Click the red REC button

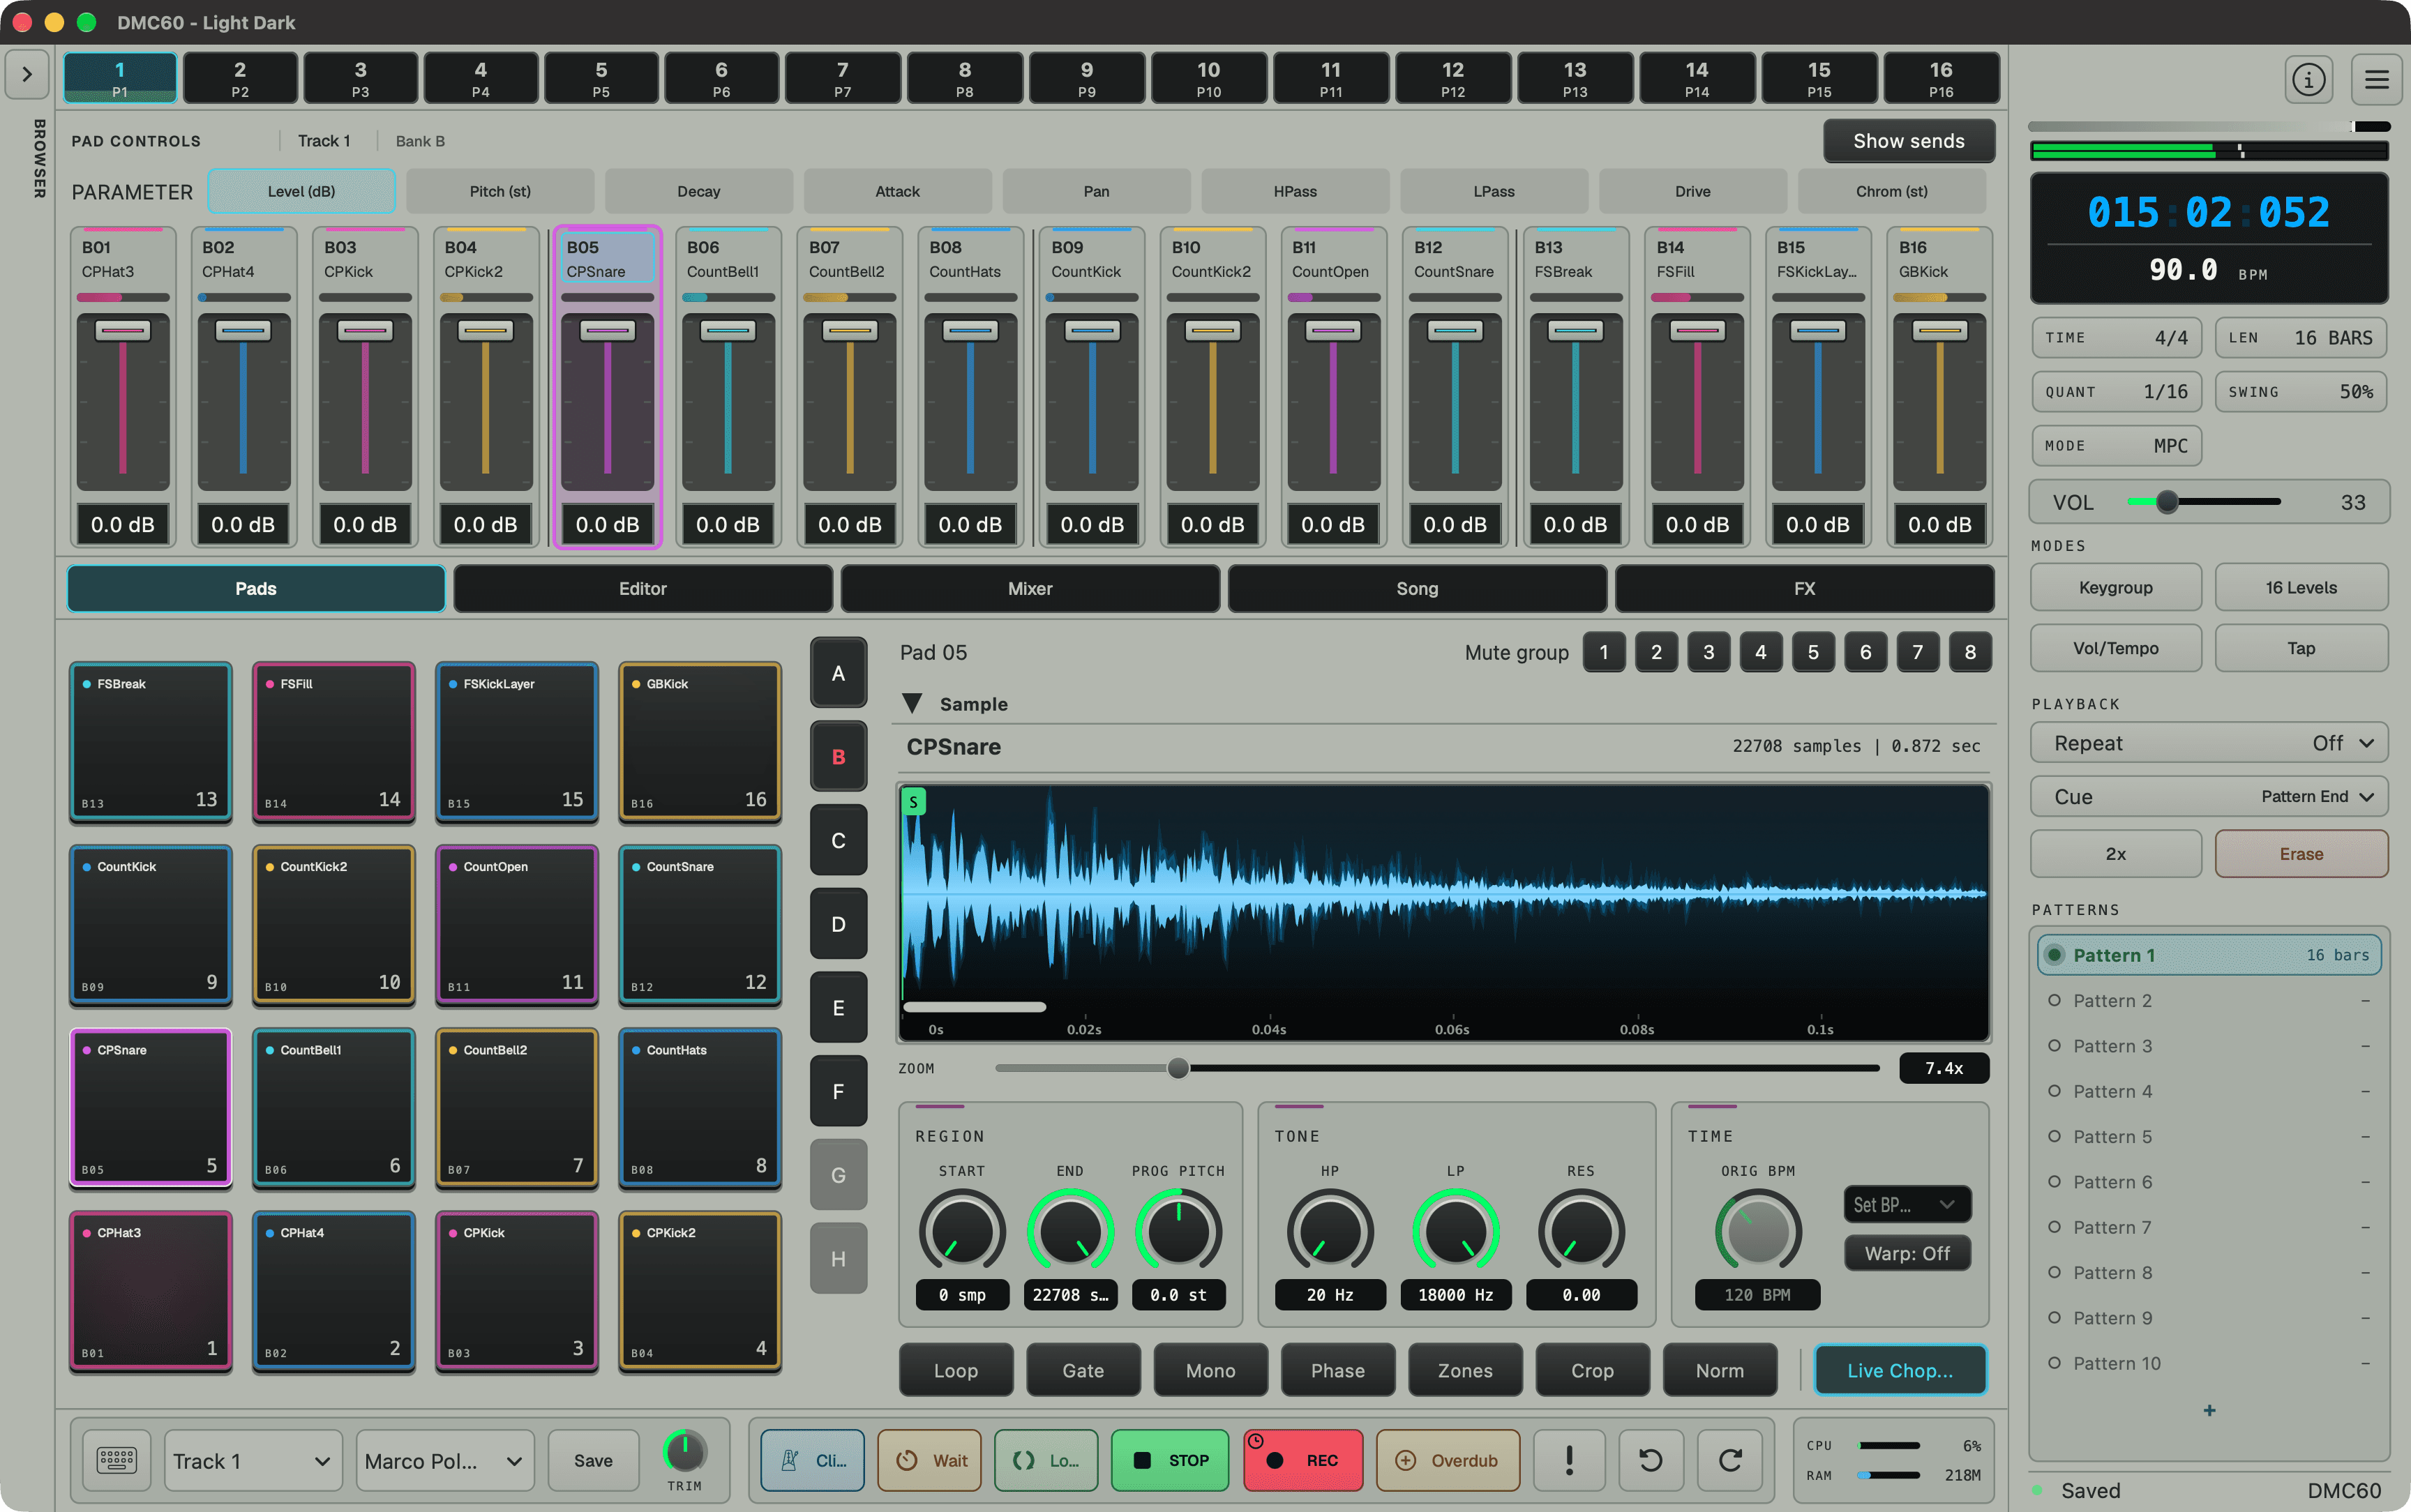1303,1460
